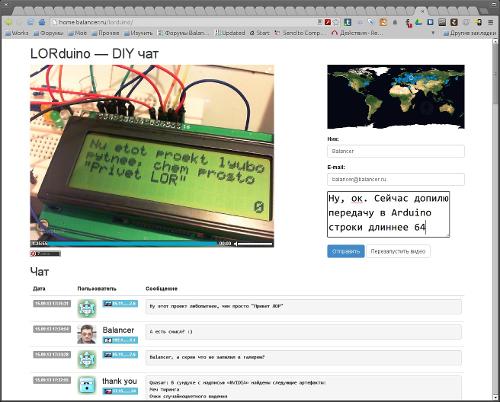500x402 pixels.
Task: Click the "LORduino — DIY чат" heading
Action: [x=94, y=54]
